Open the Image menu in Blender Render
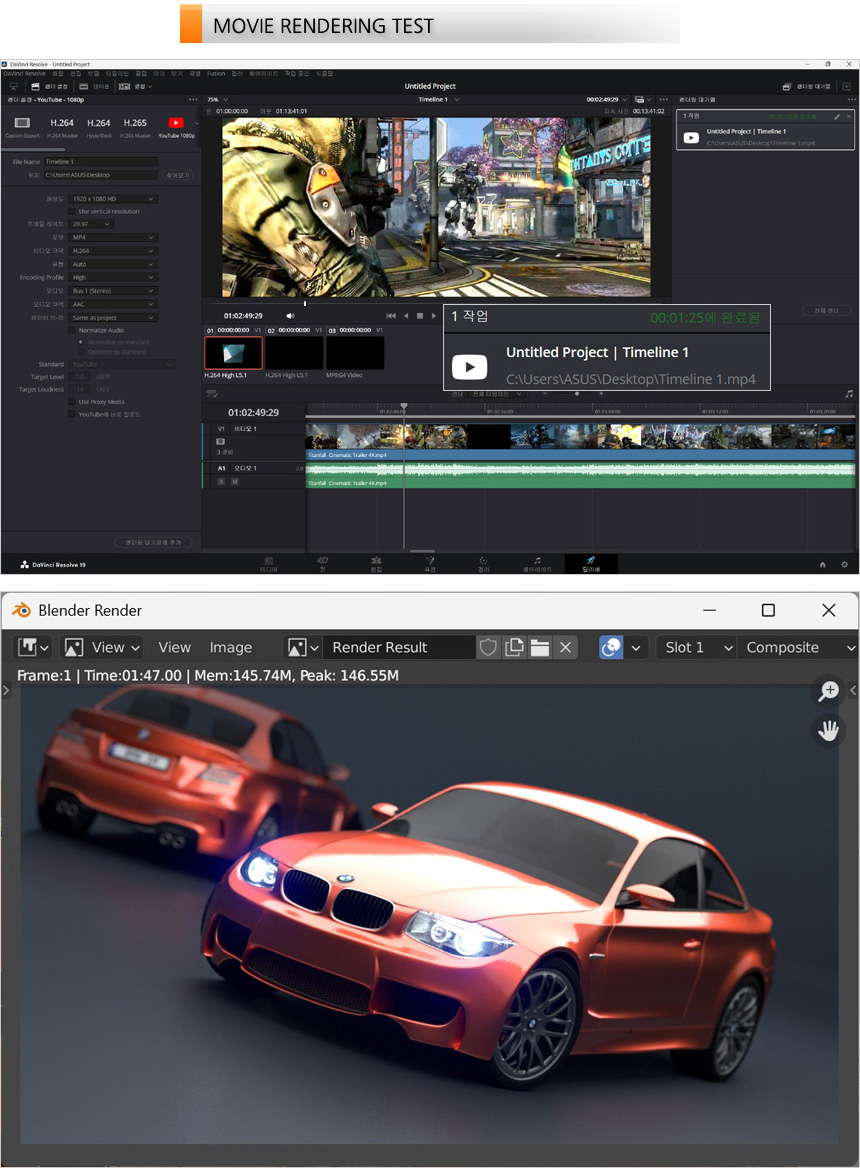 [x=230, y=648]
